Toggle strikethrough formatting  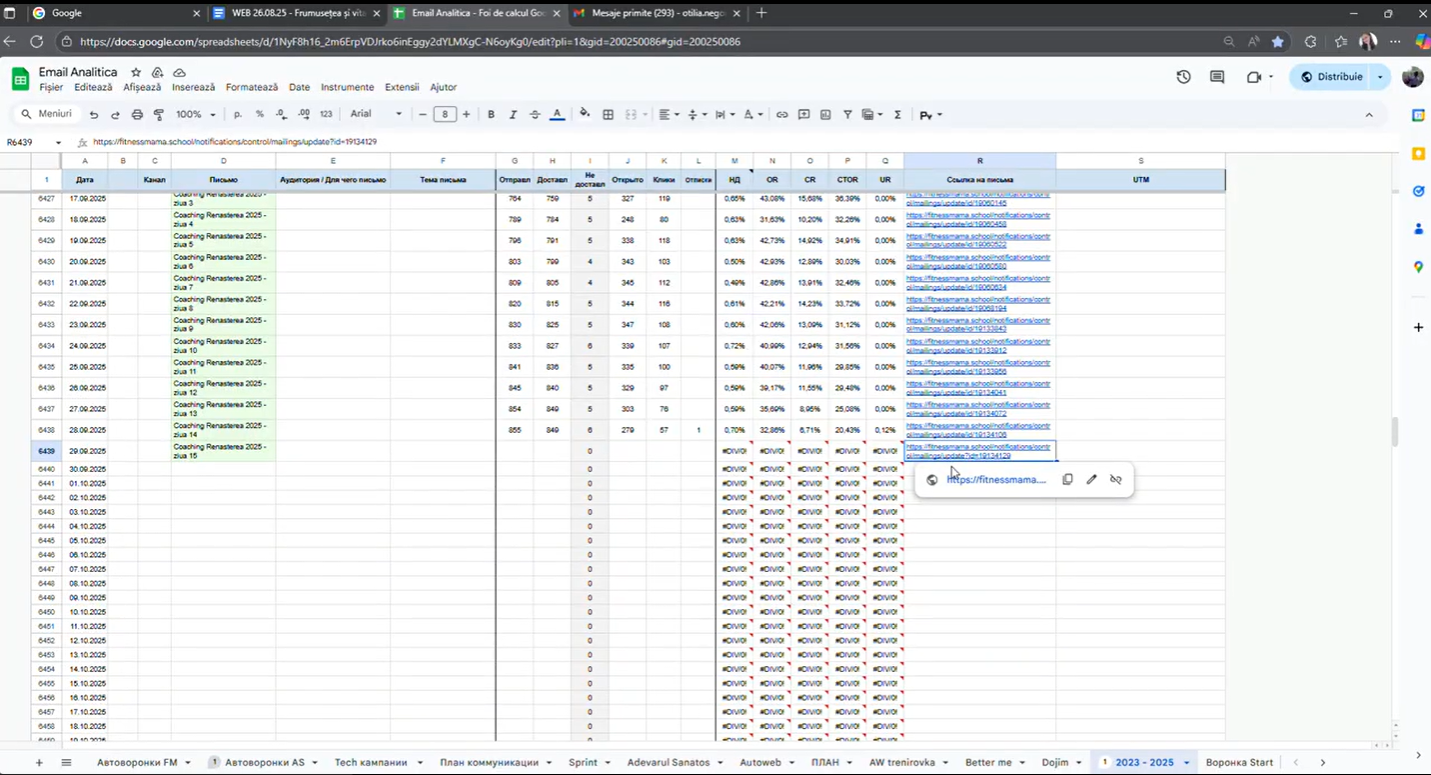click(535, 115)
